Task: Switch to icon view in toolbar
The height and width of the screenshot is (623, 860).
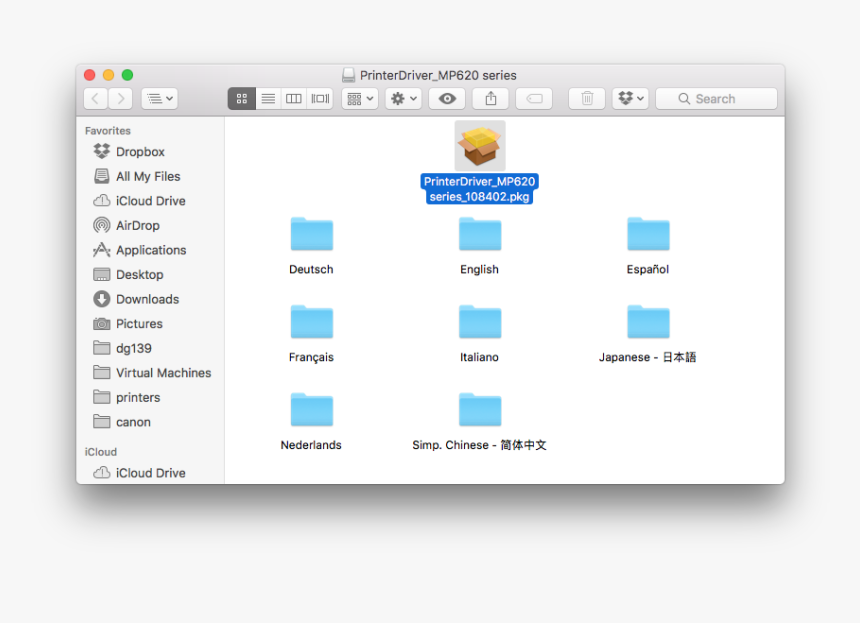Action: (x=241, y=99)
